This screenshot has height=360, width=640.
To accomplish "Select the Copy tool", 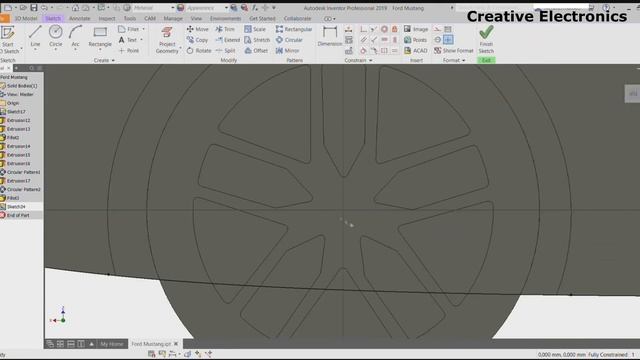I will point(198,40).
